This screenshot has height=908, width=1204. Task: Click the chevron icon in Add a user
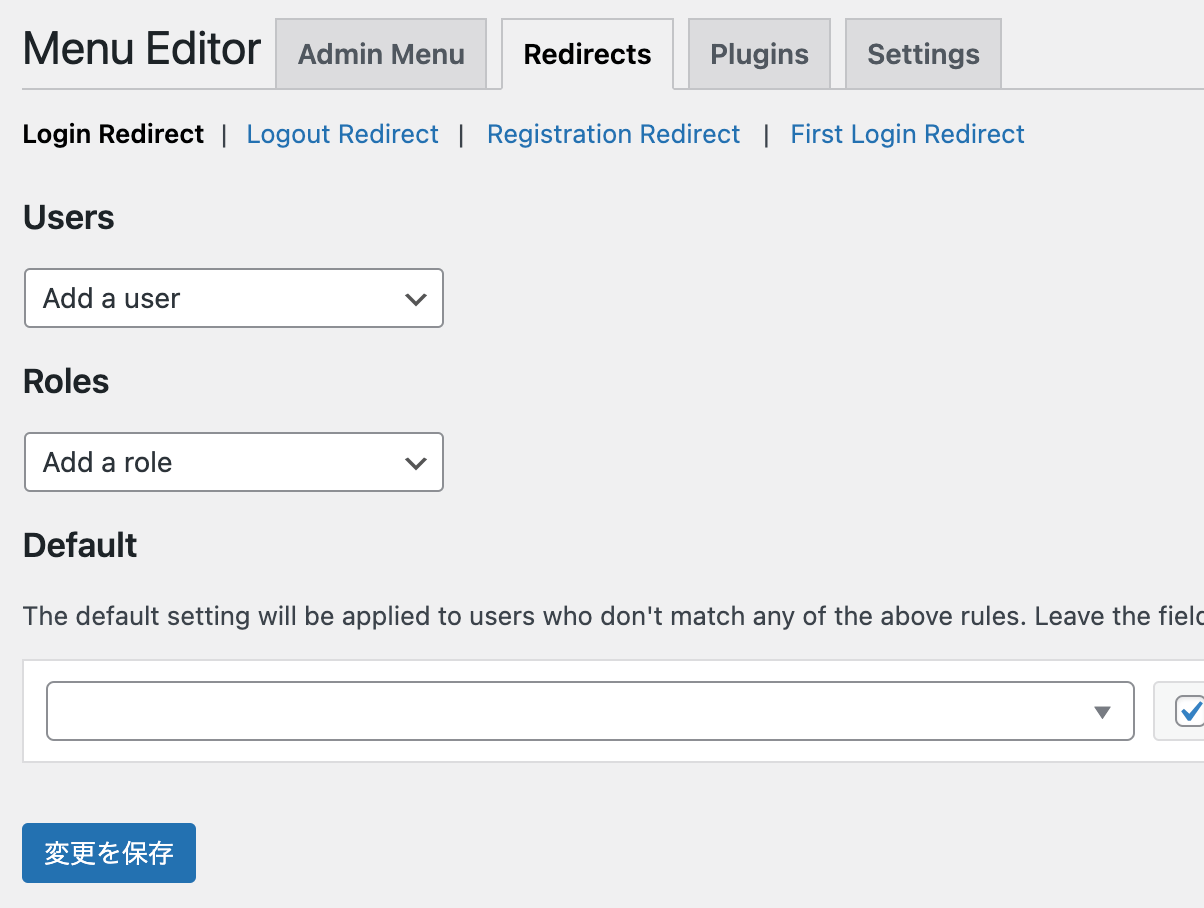point(416,299)
